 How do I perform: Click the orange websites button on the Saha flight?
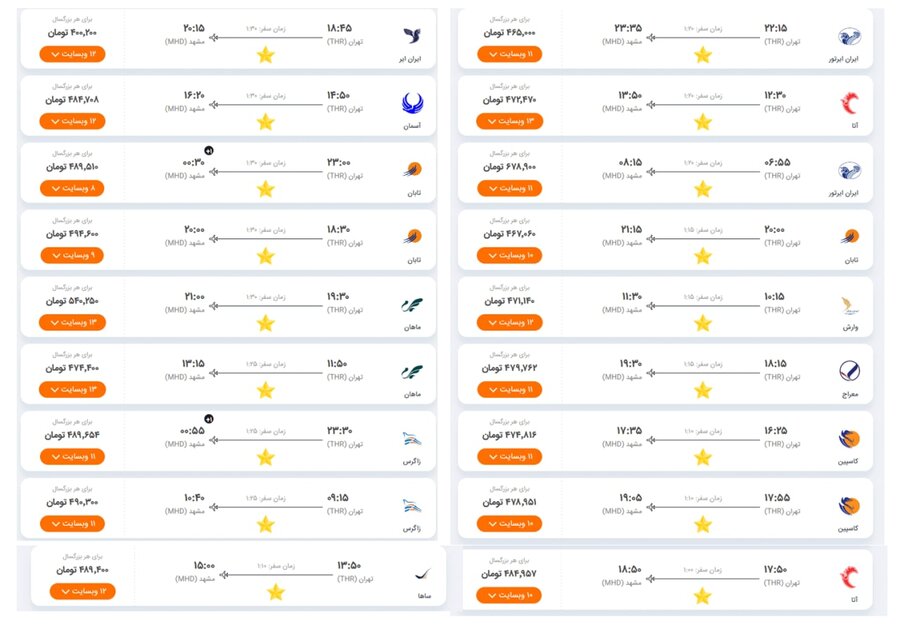coord(82,591)
